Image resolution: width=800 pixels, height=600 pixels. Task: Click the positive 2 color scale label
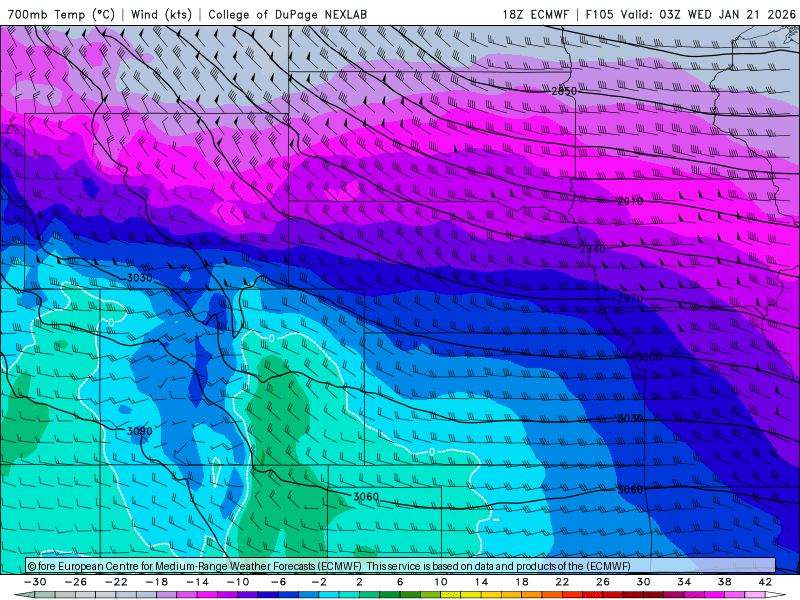point(359,582)
